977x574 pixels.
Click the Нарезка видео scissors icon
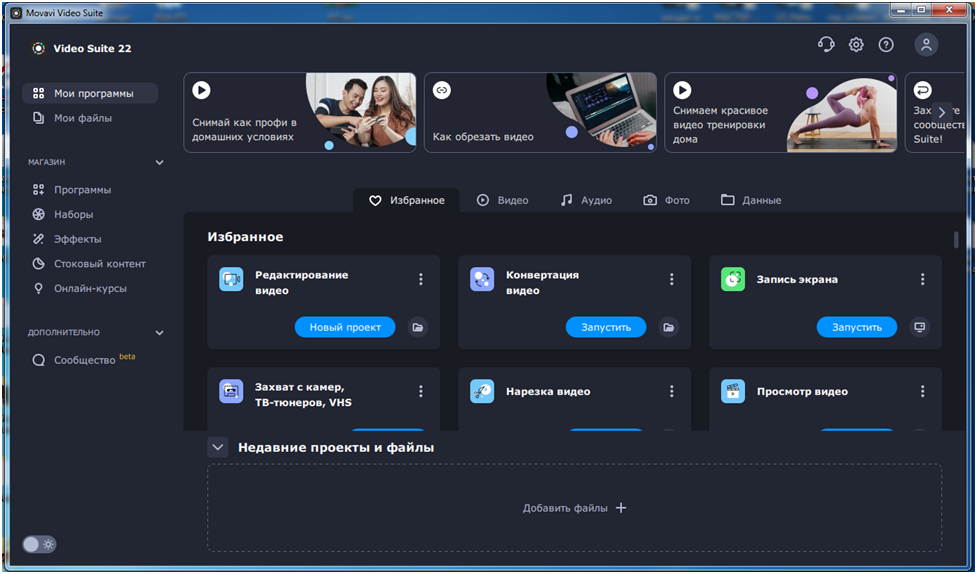pos(482,391)
